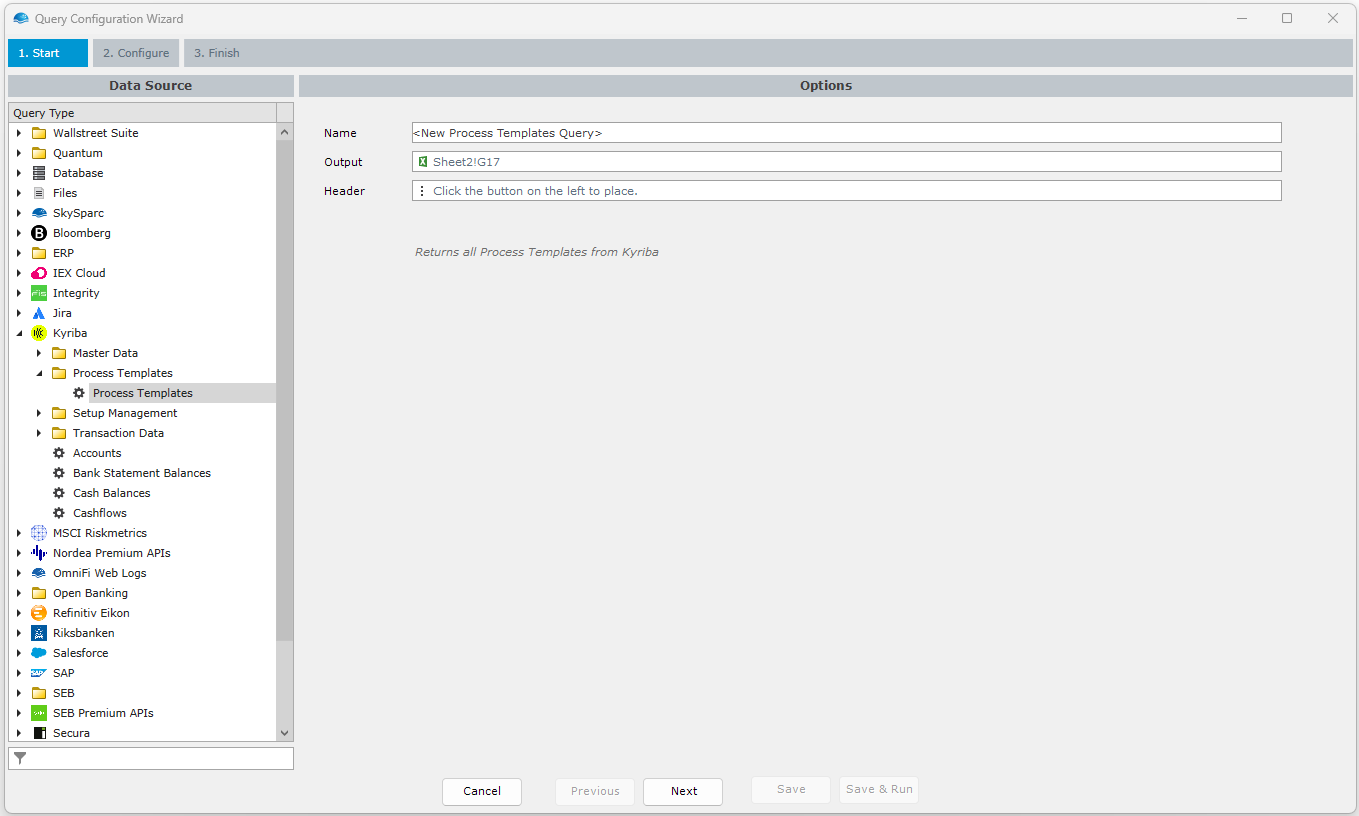1359x816 pixels.
Task: Expand the Salesforce node arrow
Action: click(19, 653)
